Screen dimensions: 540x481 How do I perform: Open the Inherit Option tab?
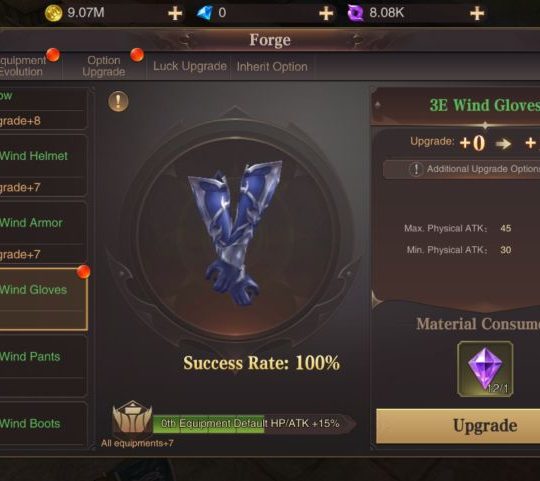click(x=272, y=66)
